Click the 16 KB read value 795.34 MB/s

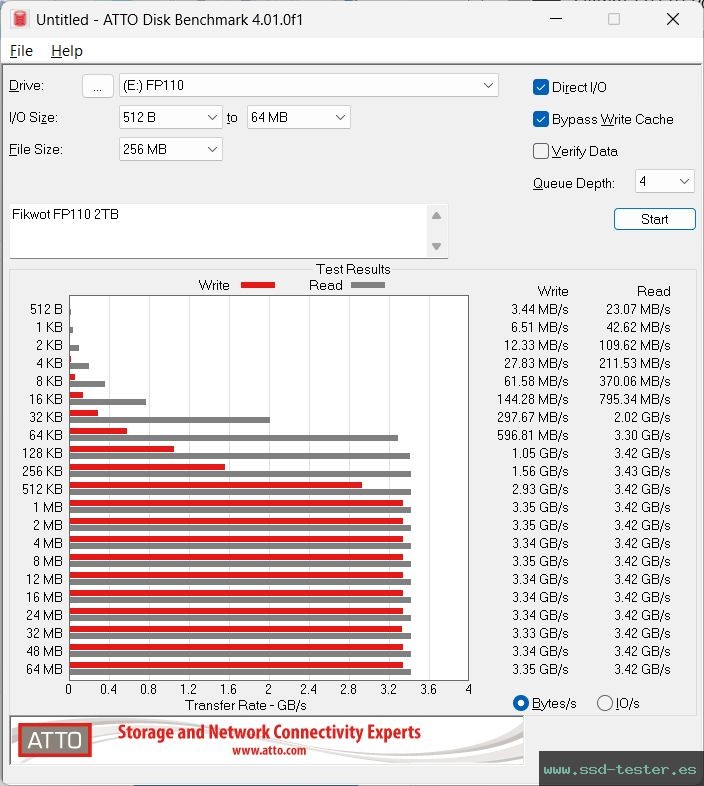(634, 399)
